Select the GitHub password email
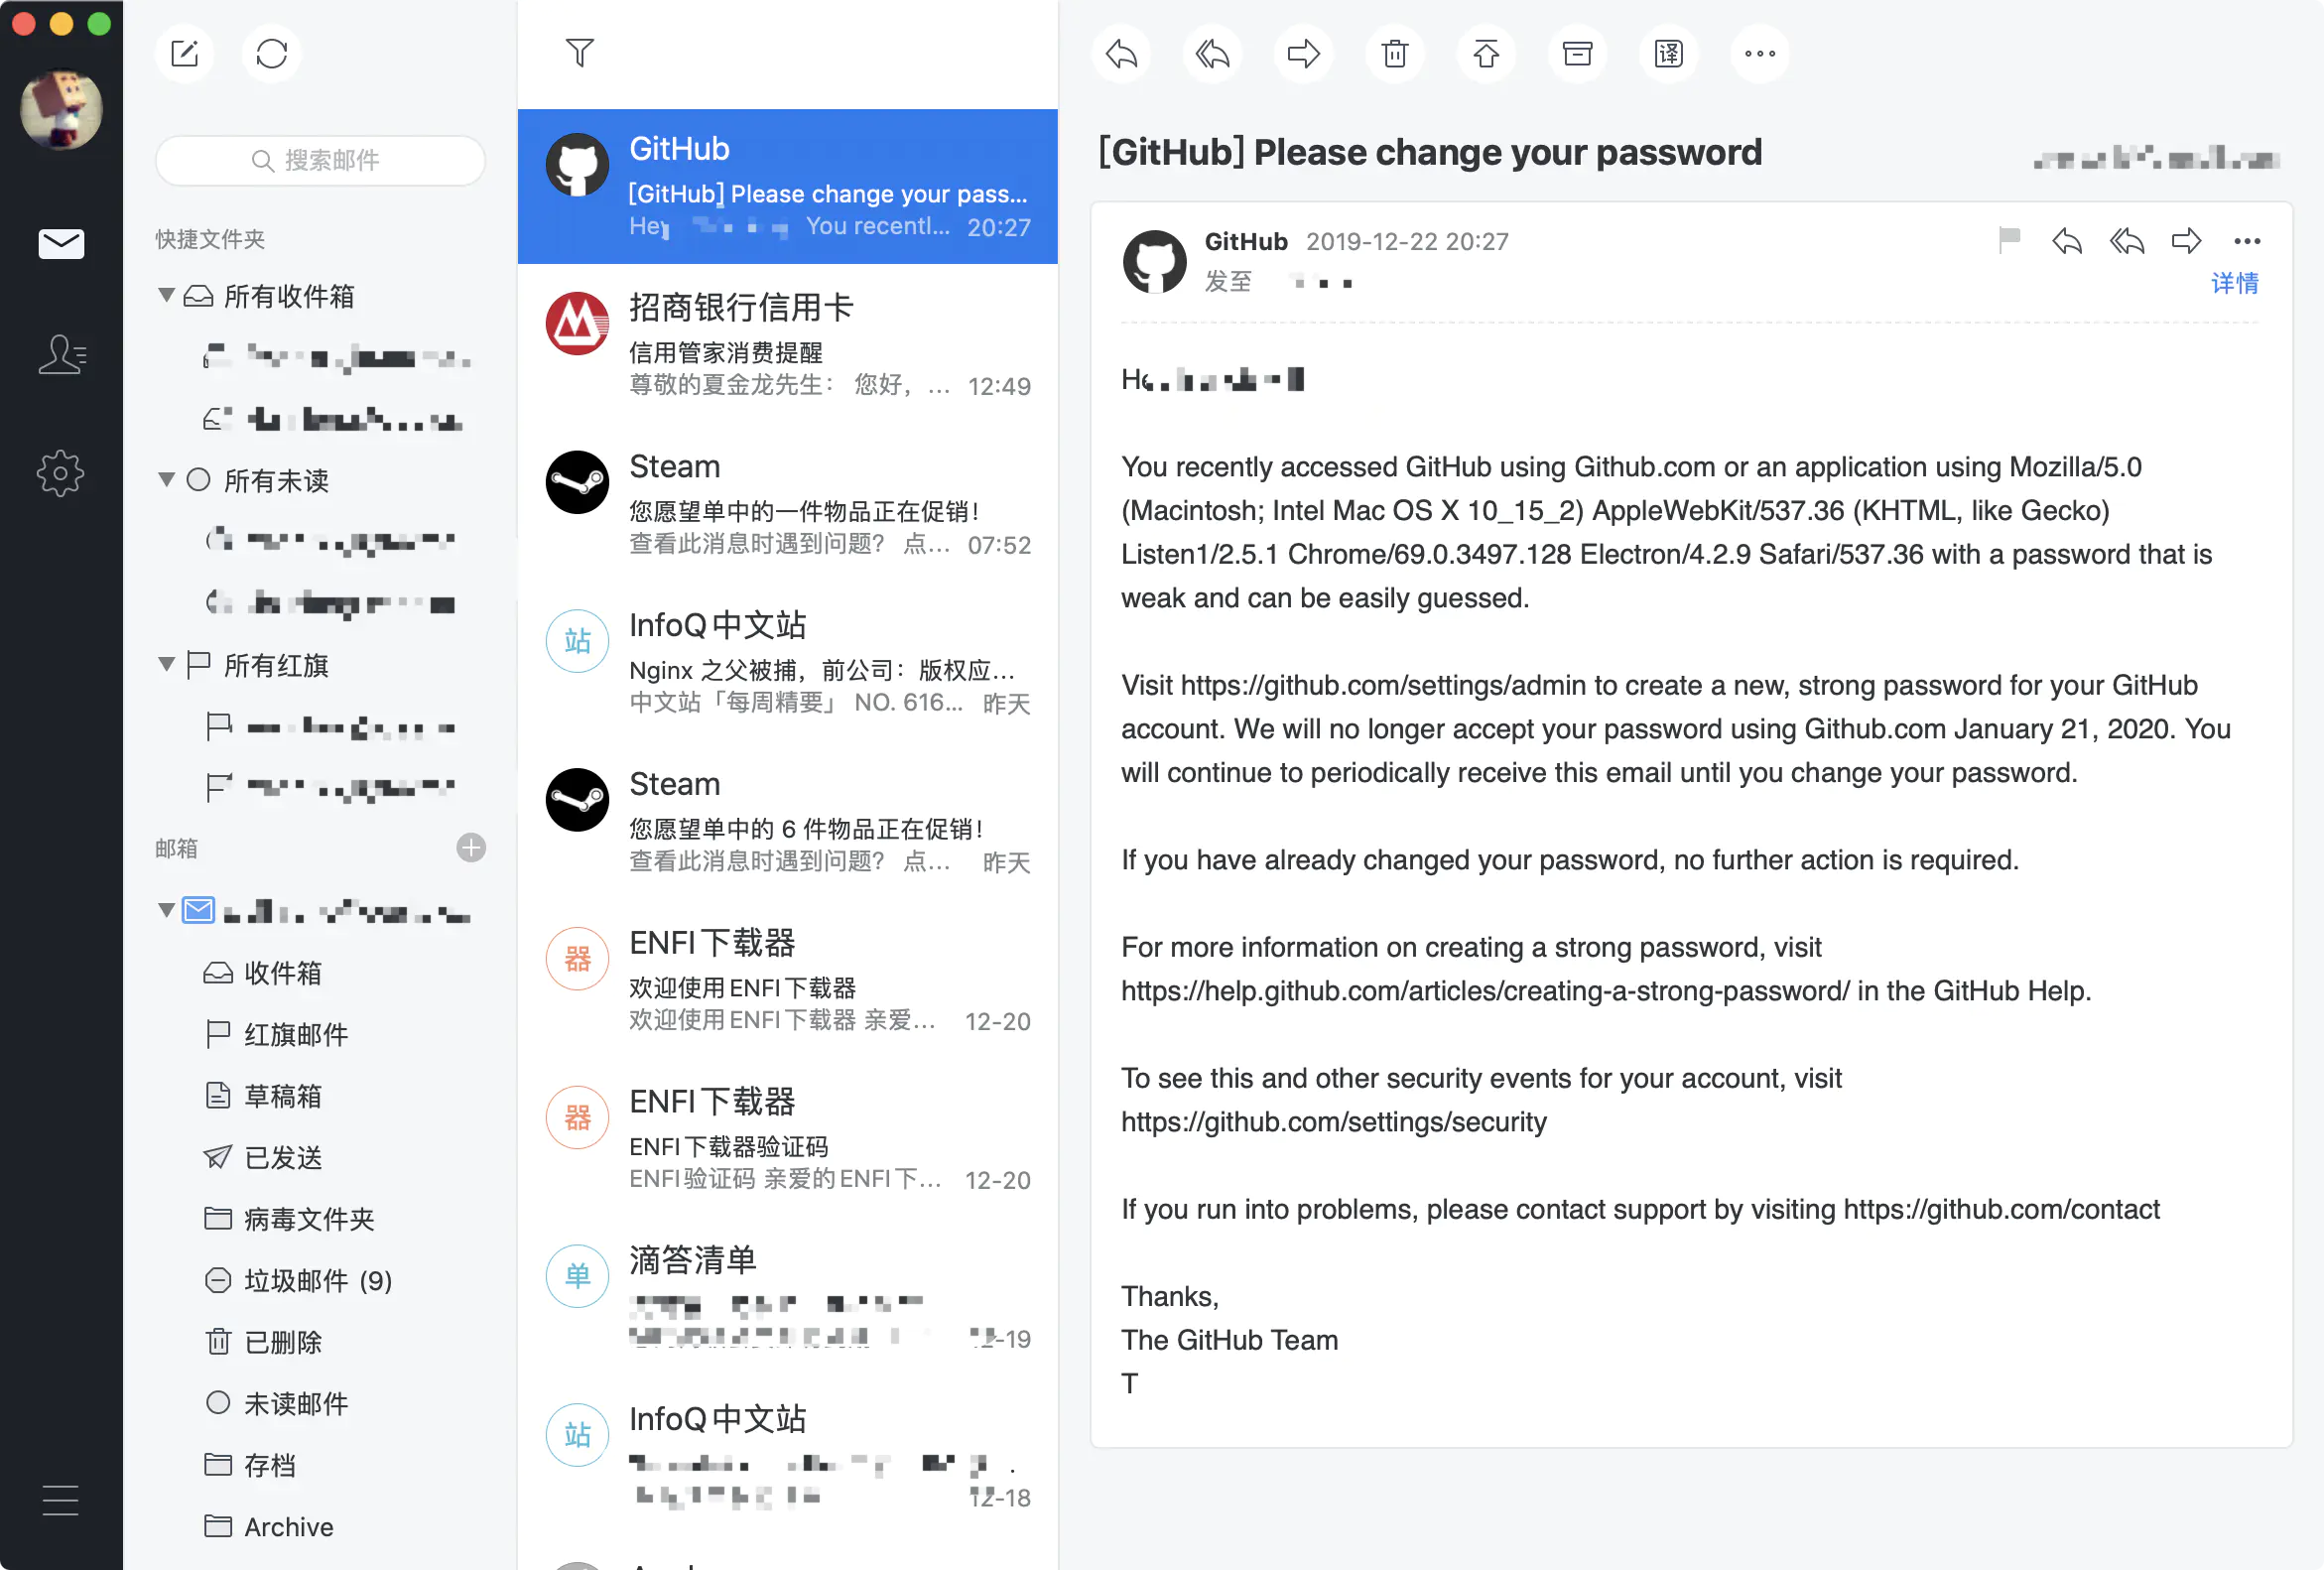This screenshot has width=2324, height=1570. [788, 186]
